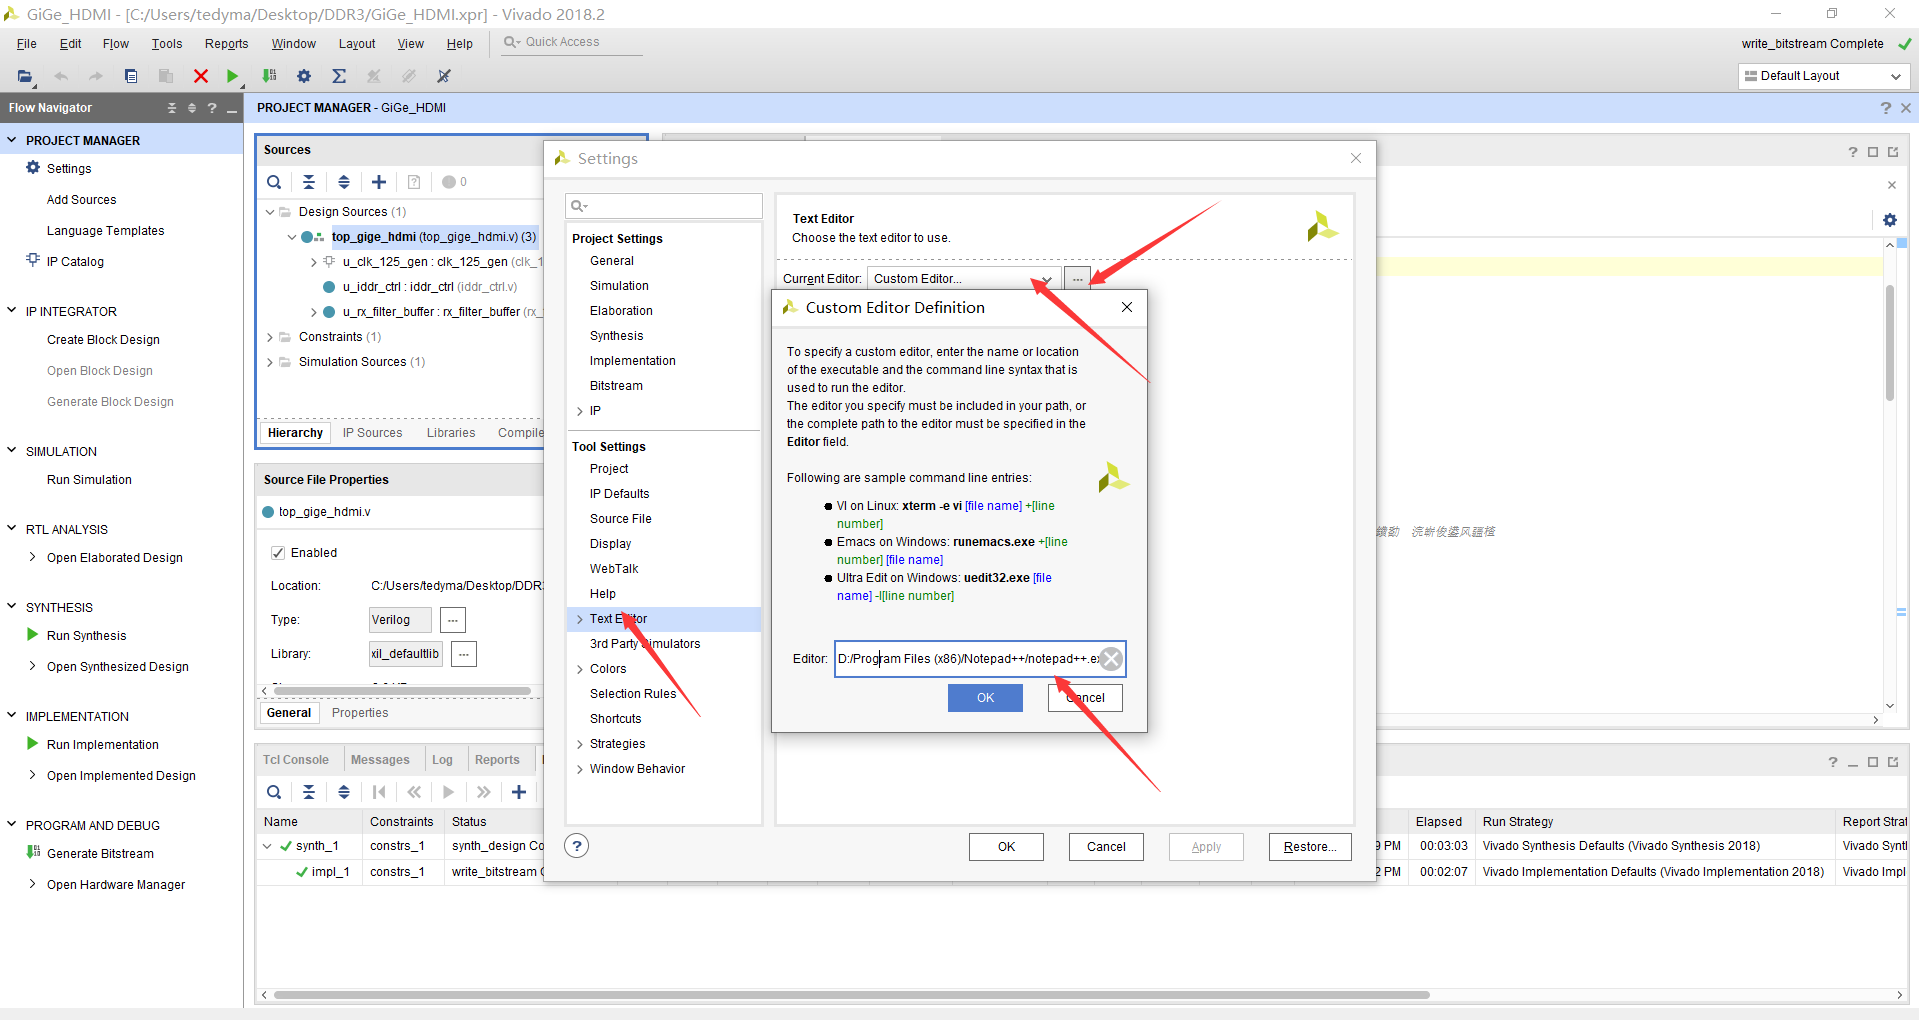Click the green Run toolbar icon
Screen dimensions: 1919x1020
click(x=233, y=76)
